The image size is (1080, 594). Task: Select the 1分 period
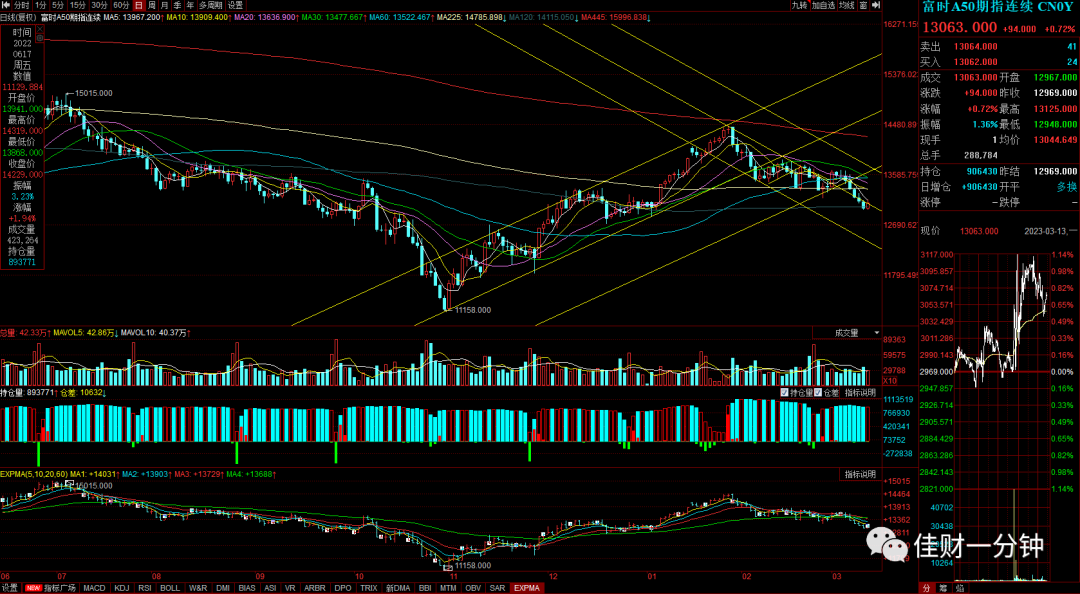click(x=41, y=5)
